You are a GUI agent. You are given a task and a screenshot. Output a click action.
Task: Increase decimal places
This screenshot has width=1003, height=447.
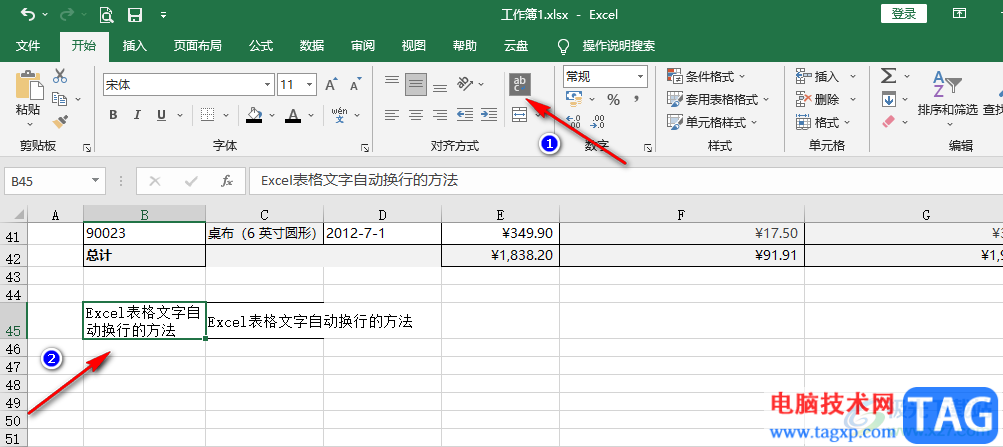click(x=574, y=122)
